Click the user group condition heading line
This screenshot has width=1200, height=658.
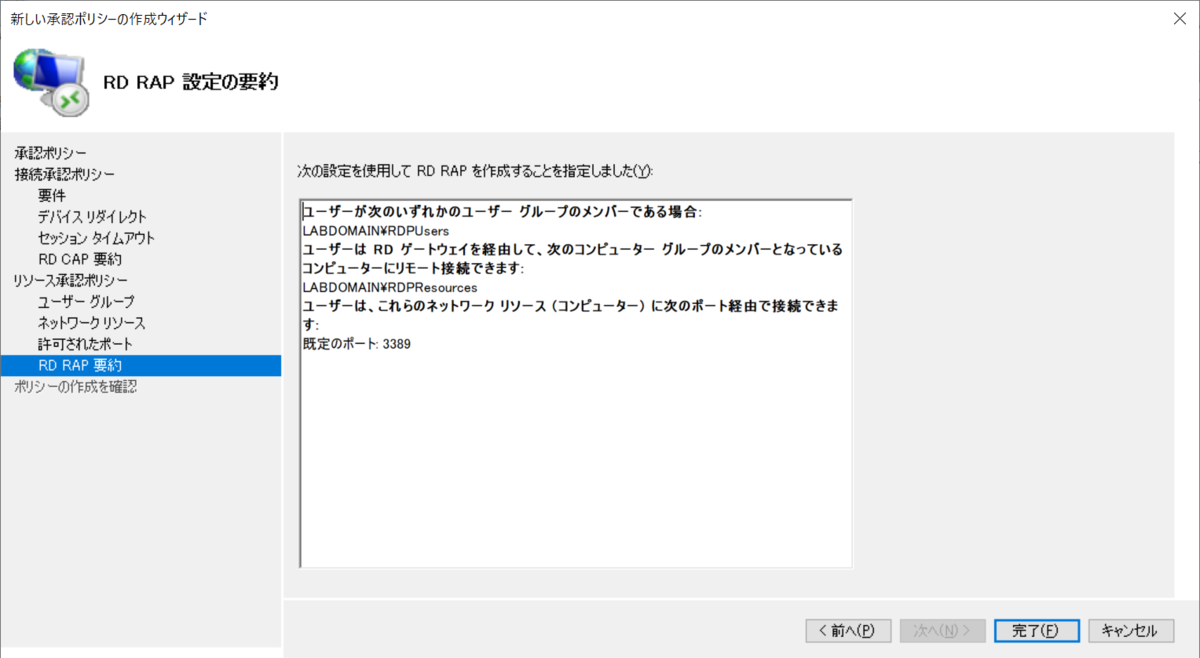pyautogui.click(x=502, y=212)
